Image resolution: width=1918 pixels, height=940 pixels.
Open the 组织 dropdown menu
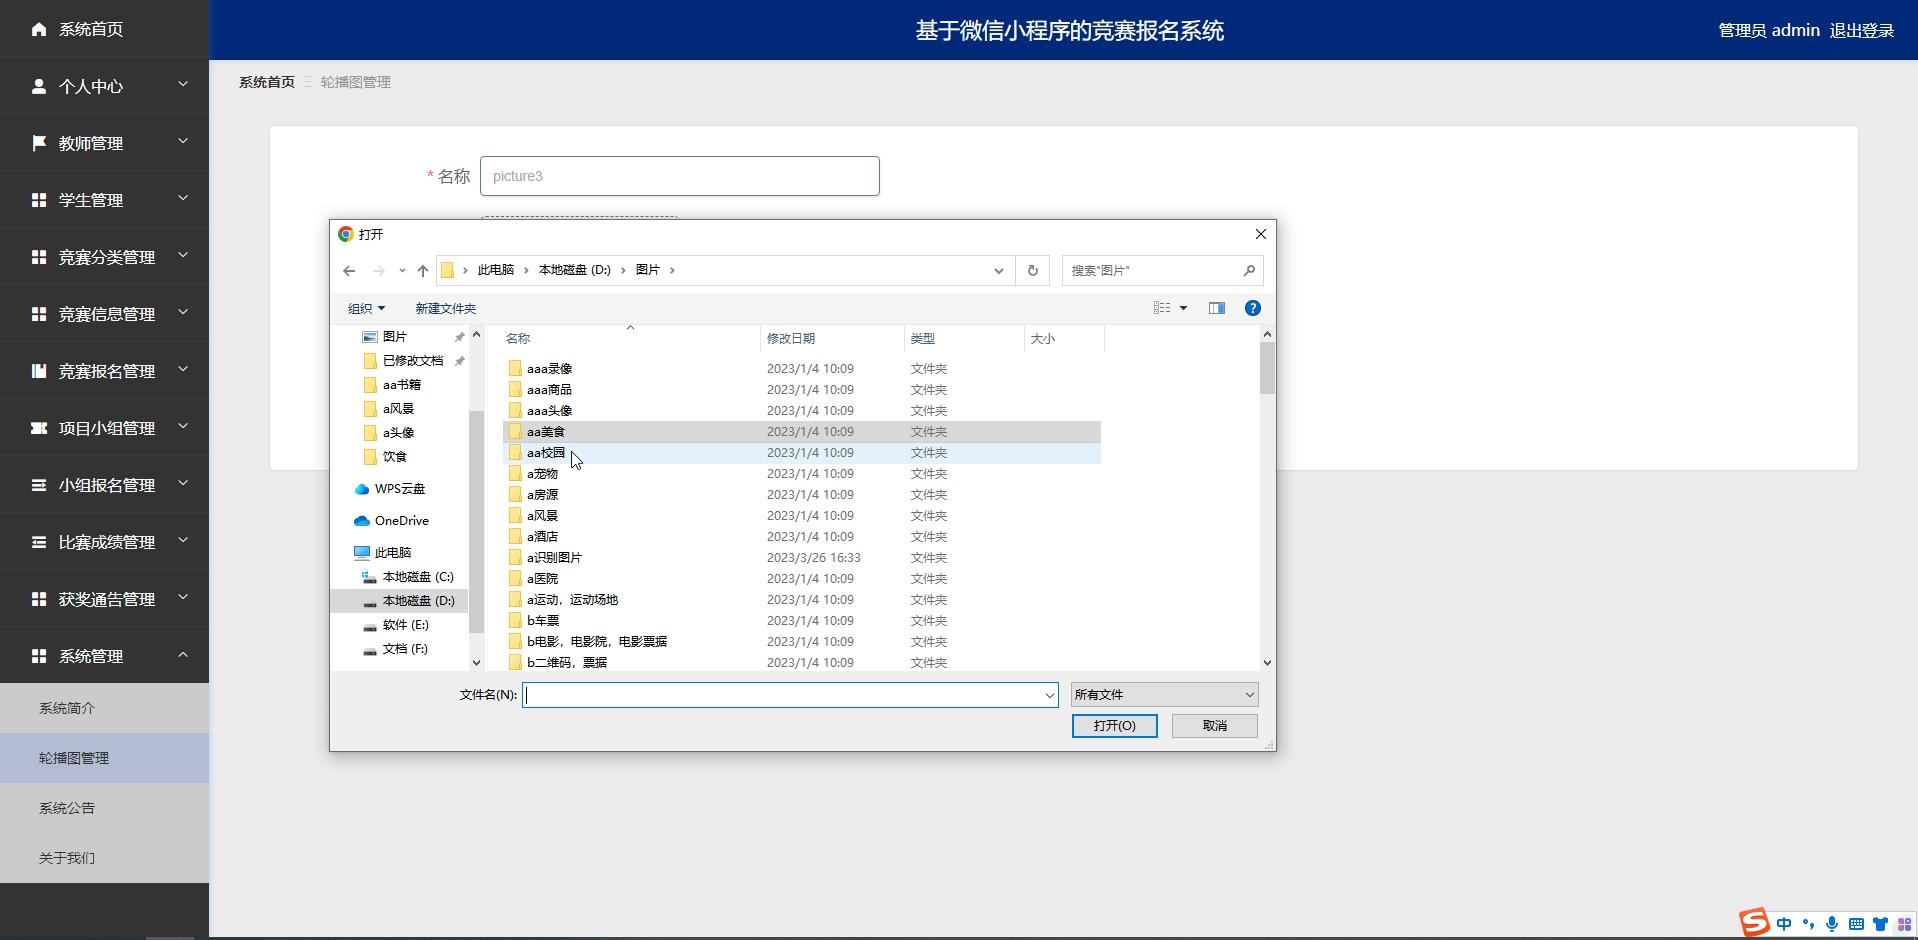(366, 308)
